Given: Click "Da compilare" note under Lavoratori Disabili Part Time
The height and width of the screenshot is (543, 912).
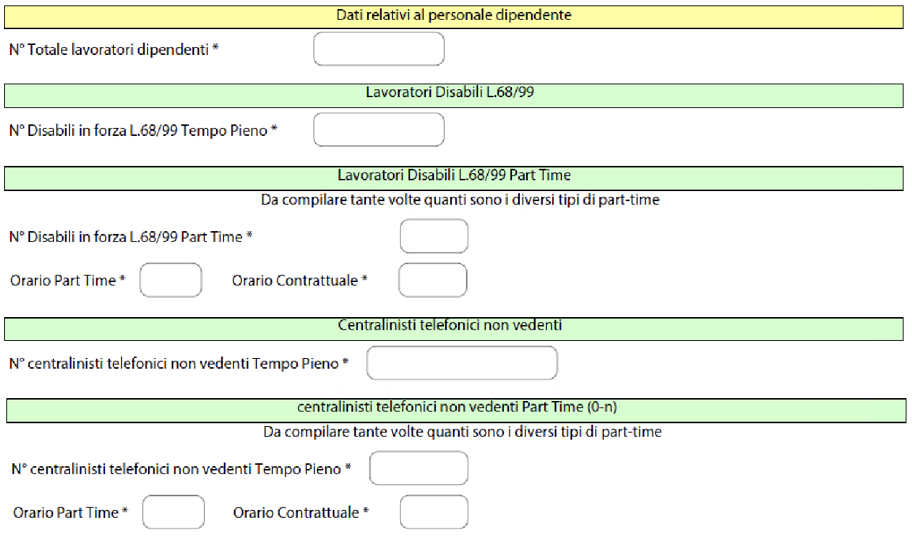Looking at the screenshot, I should 461,200.
